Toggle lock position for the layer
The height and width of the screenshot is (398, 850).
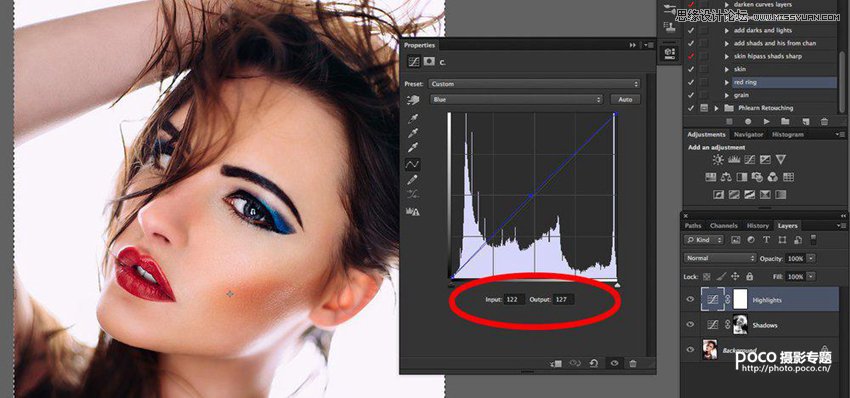click(x=735, y=276)
